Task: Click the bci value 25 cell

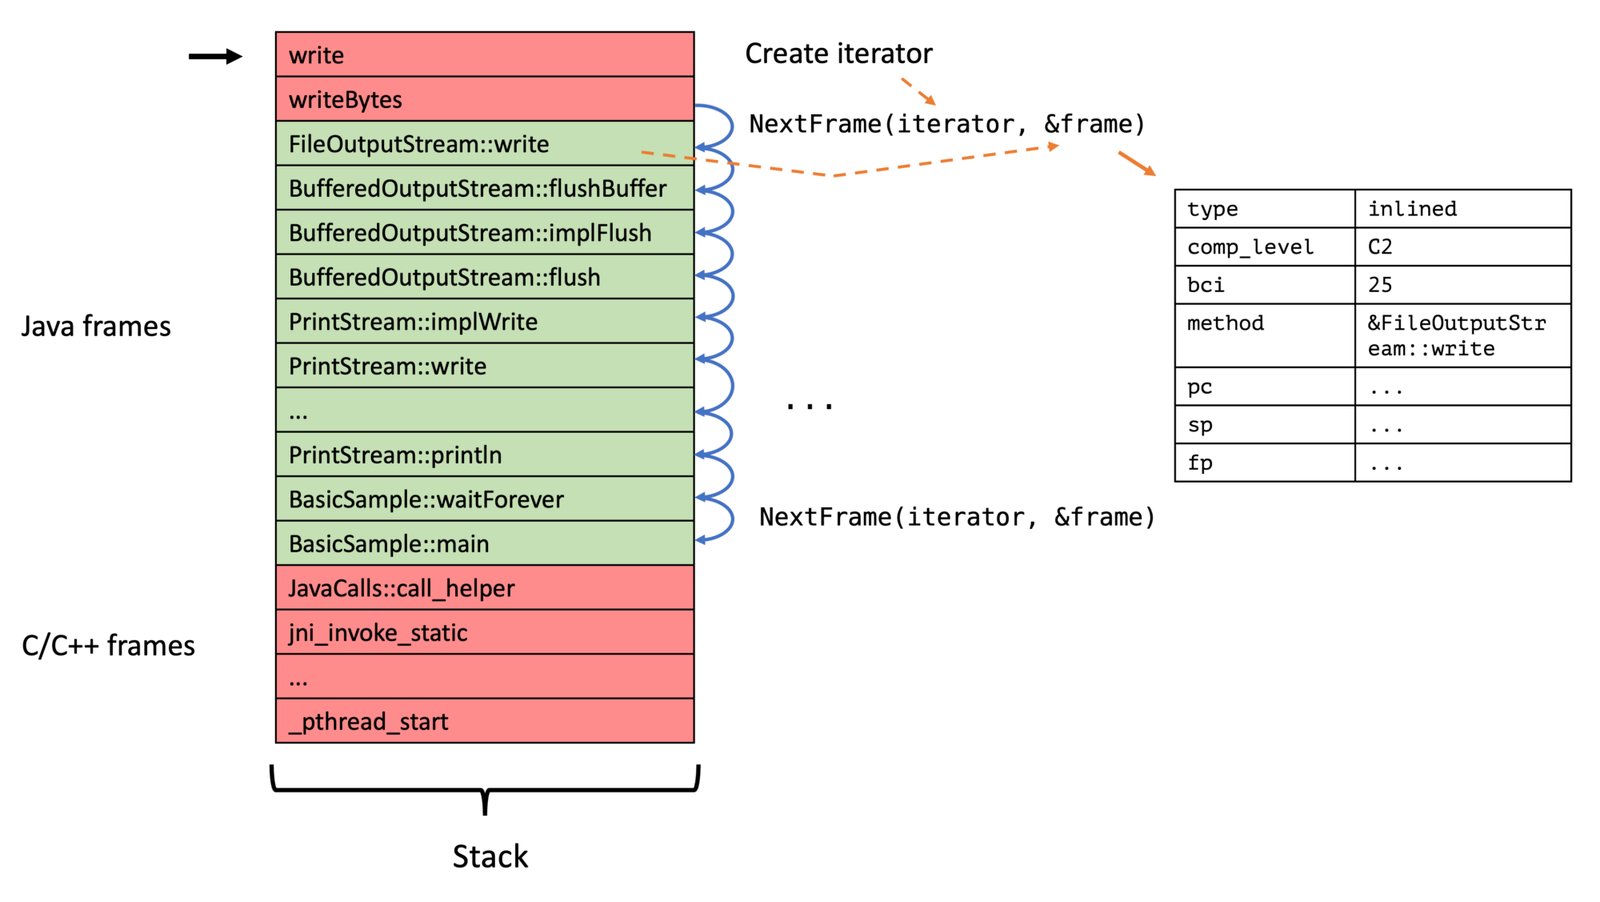Action: pos(1463,284)
